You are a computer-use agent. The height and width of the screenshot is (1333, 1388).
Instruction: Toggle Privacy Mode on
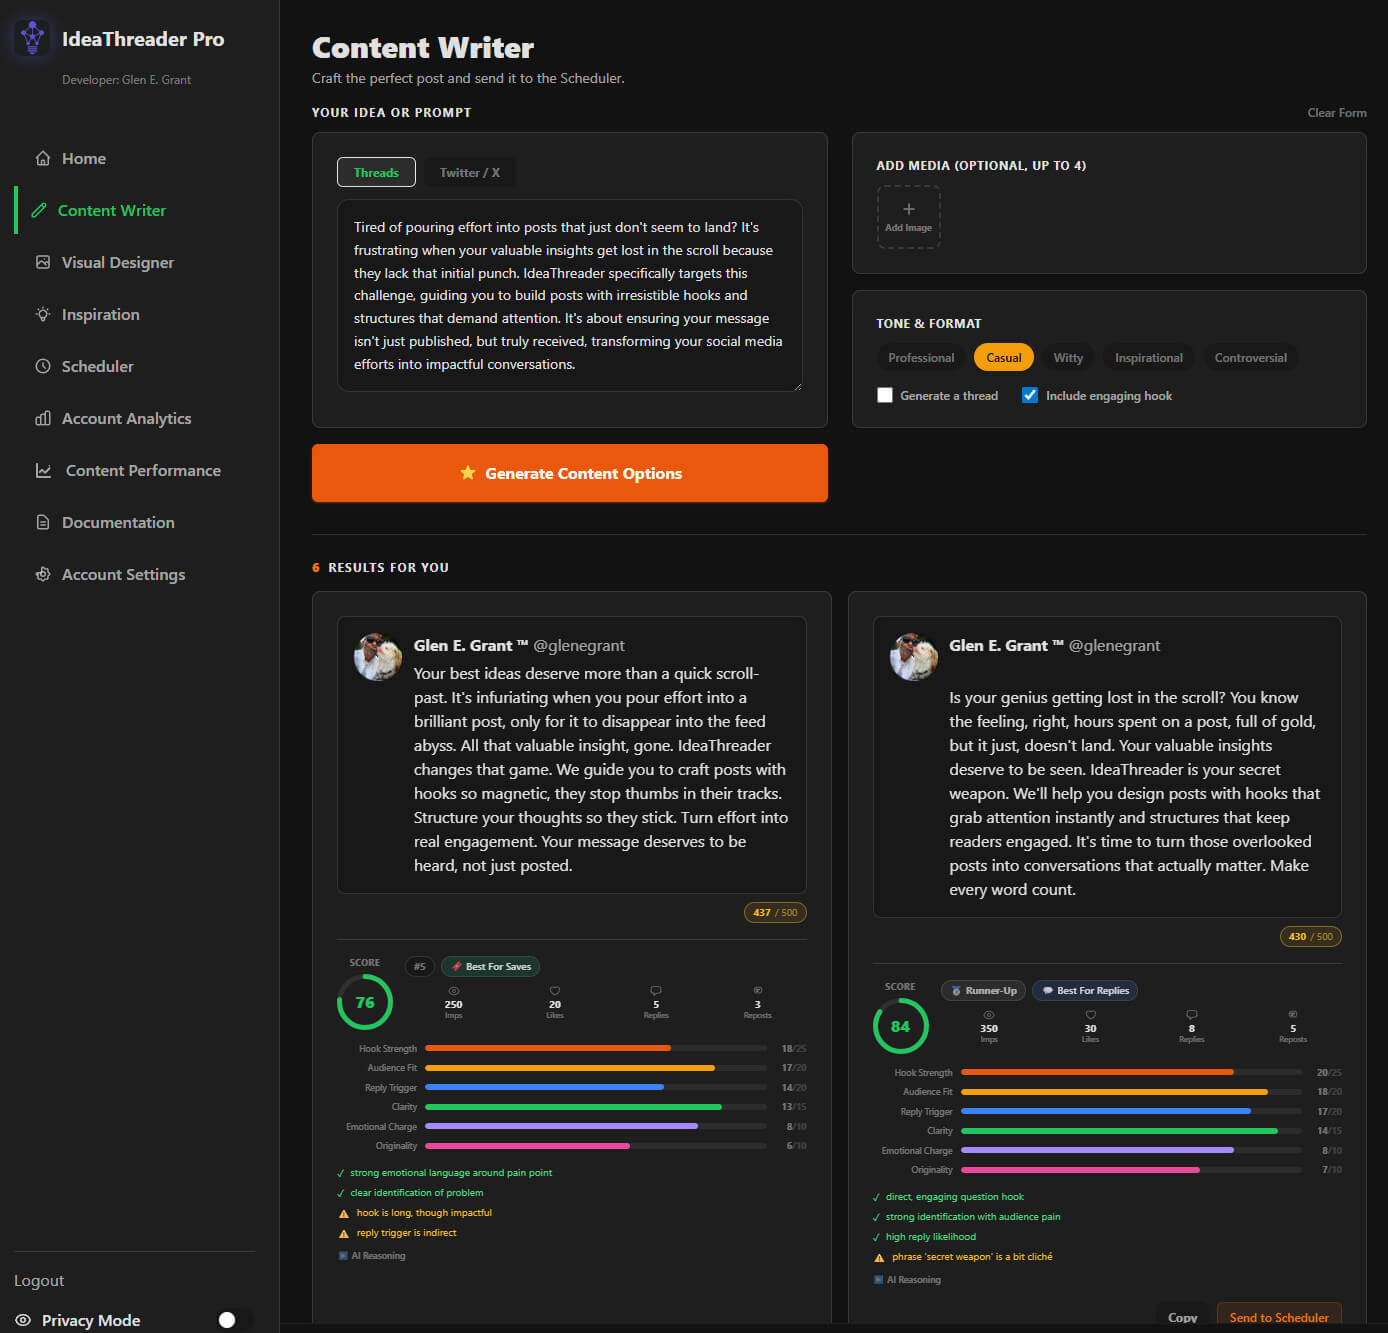pyautogui.click(x=228, y=1319)
